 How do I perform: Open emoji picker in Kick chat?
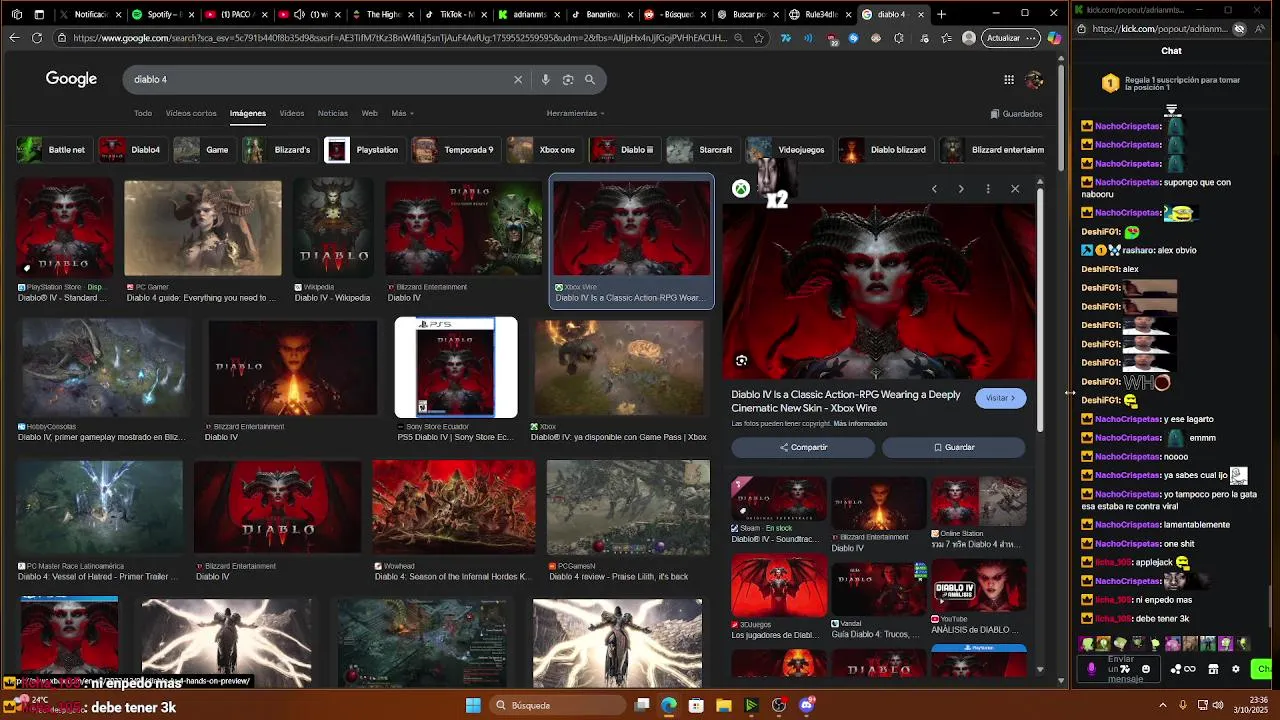(x=1146, y=669)
